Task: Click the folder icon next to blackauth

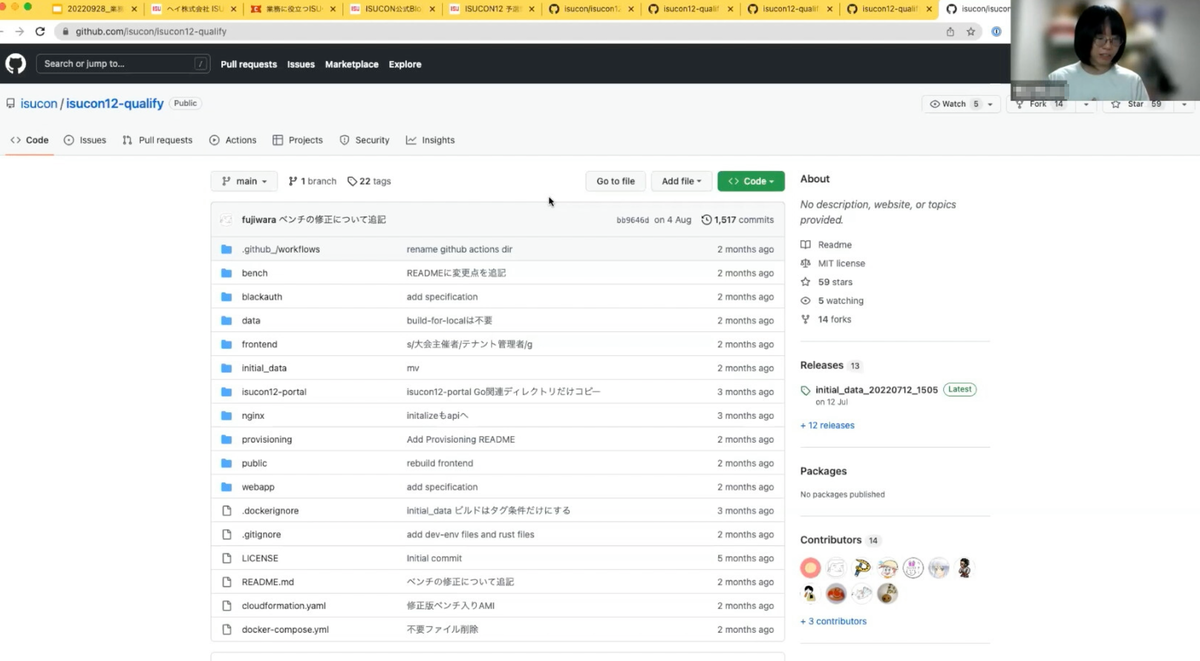Action: click(226, 297)
